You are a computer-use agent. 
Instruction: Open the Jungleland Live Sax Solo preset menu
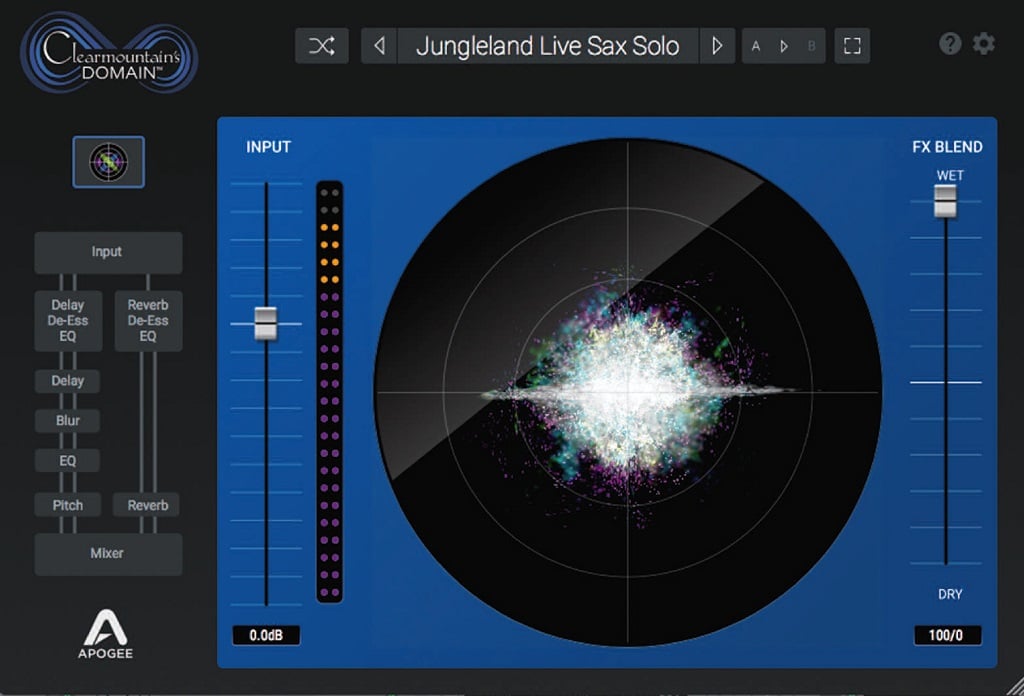[x=548, y=46]
